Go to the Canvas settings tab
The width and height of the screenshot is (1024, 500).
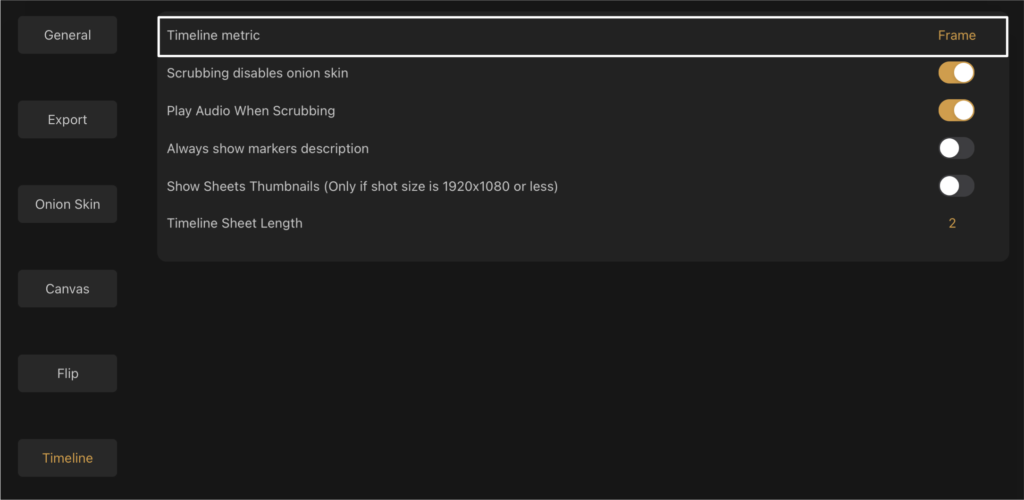(67, 289)
